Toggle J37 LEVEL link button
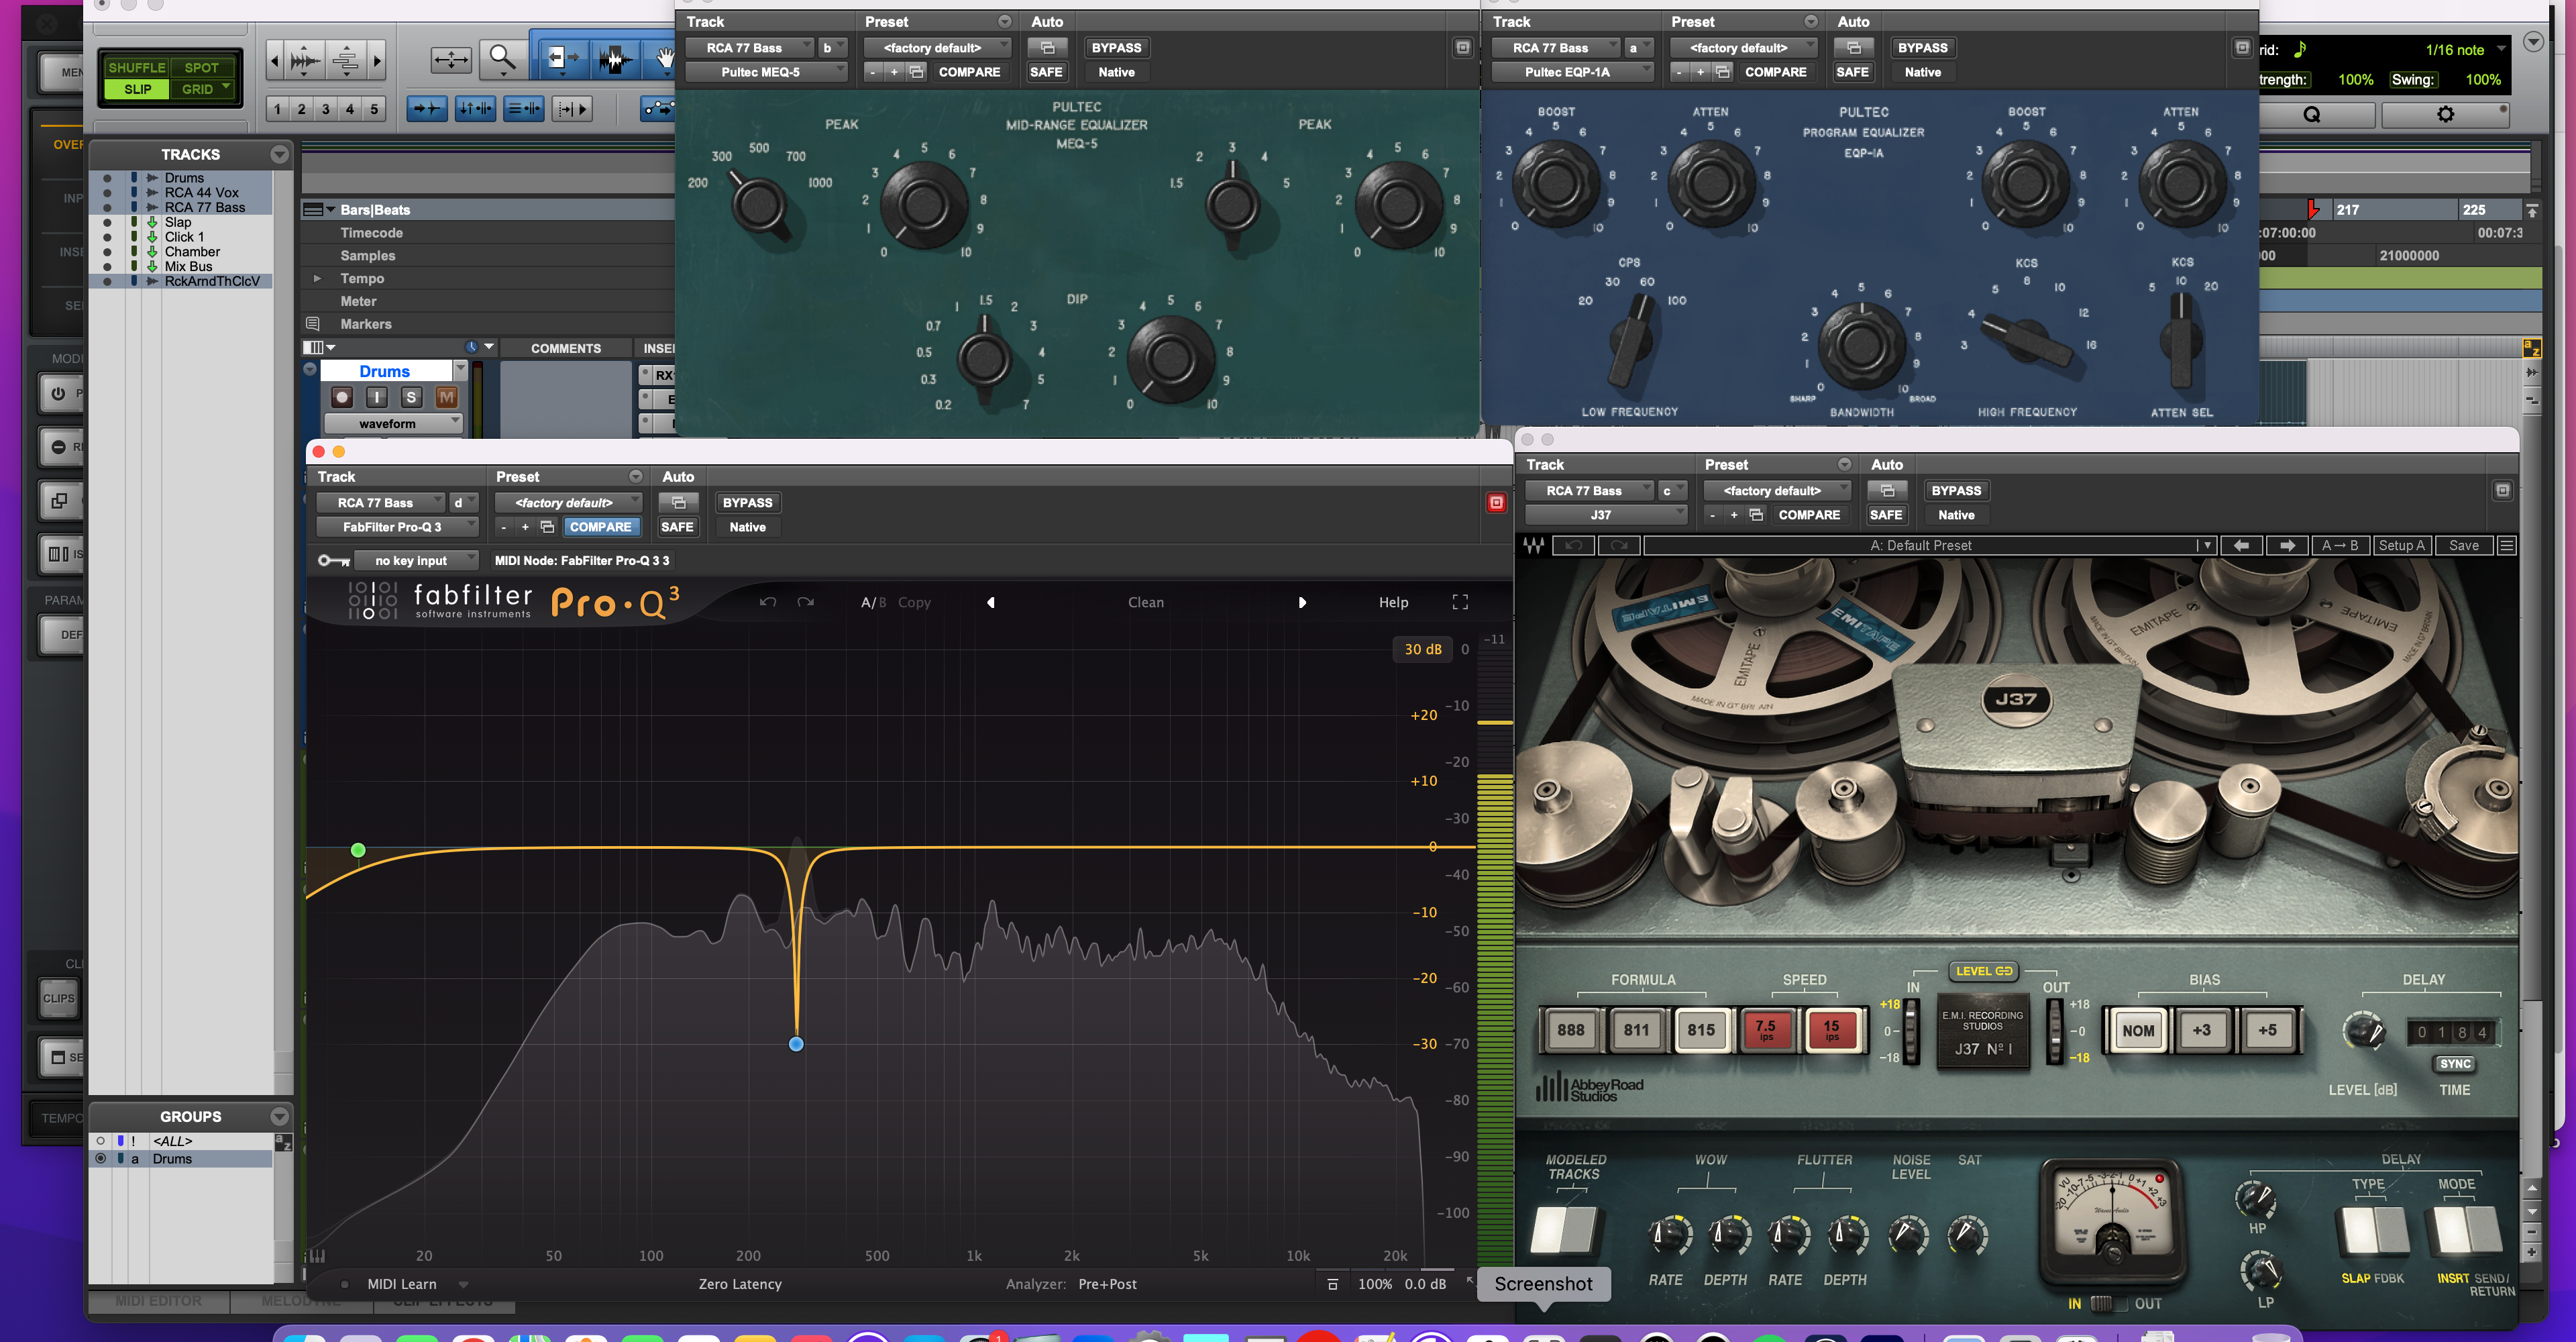The image size is (2576, 1342). click(x=1984, y=971)
